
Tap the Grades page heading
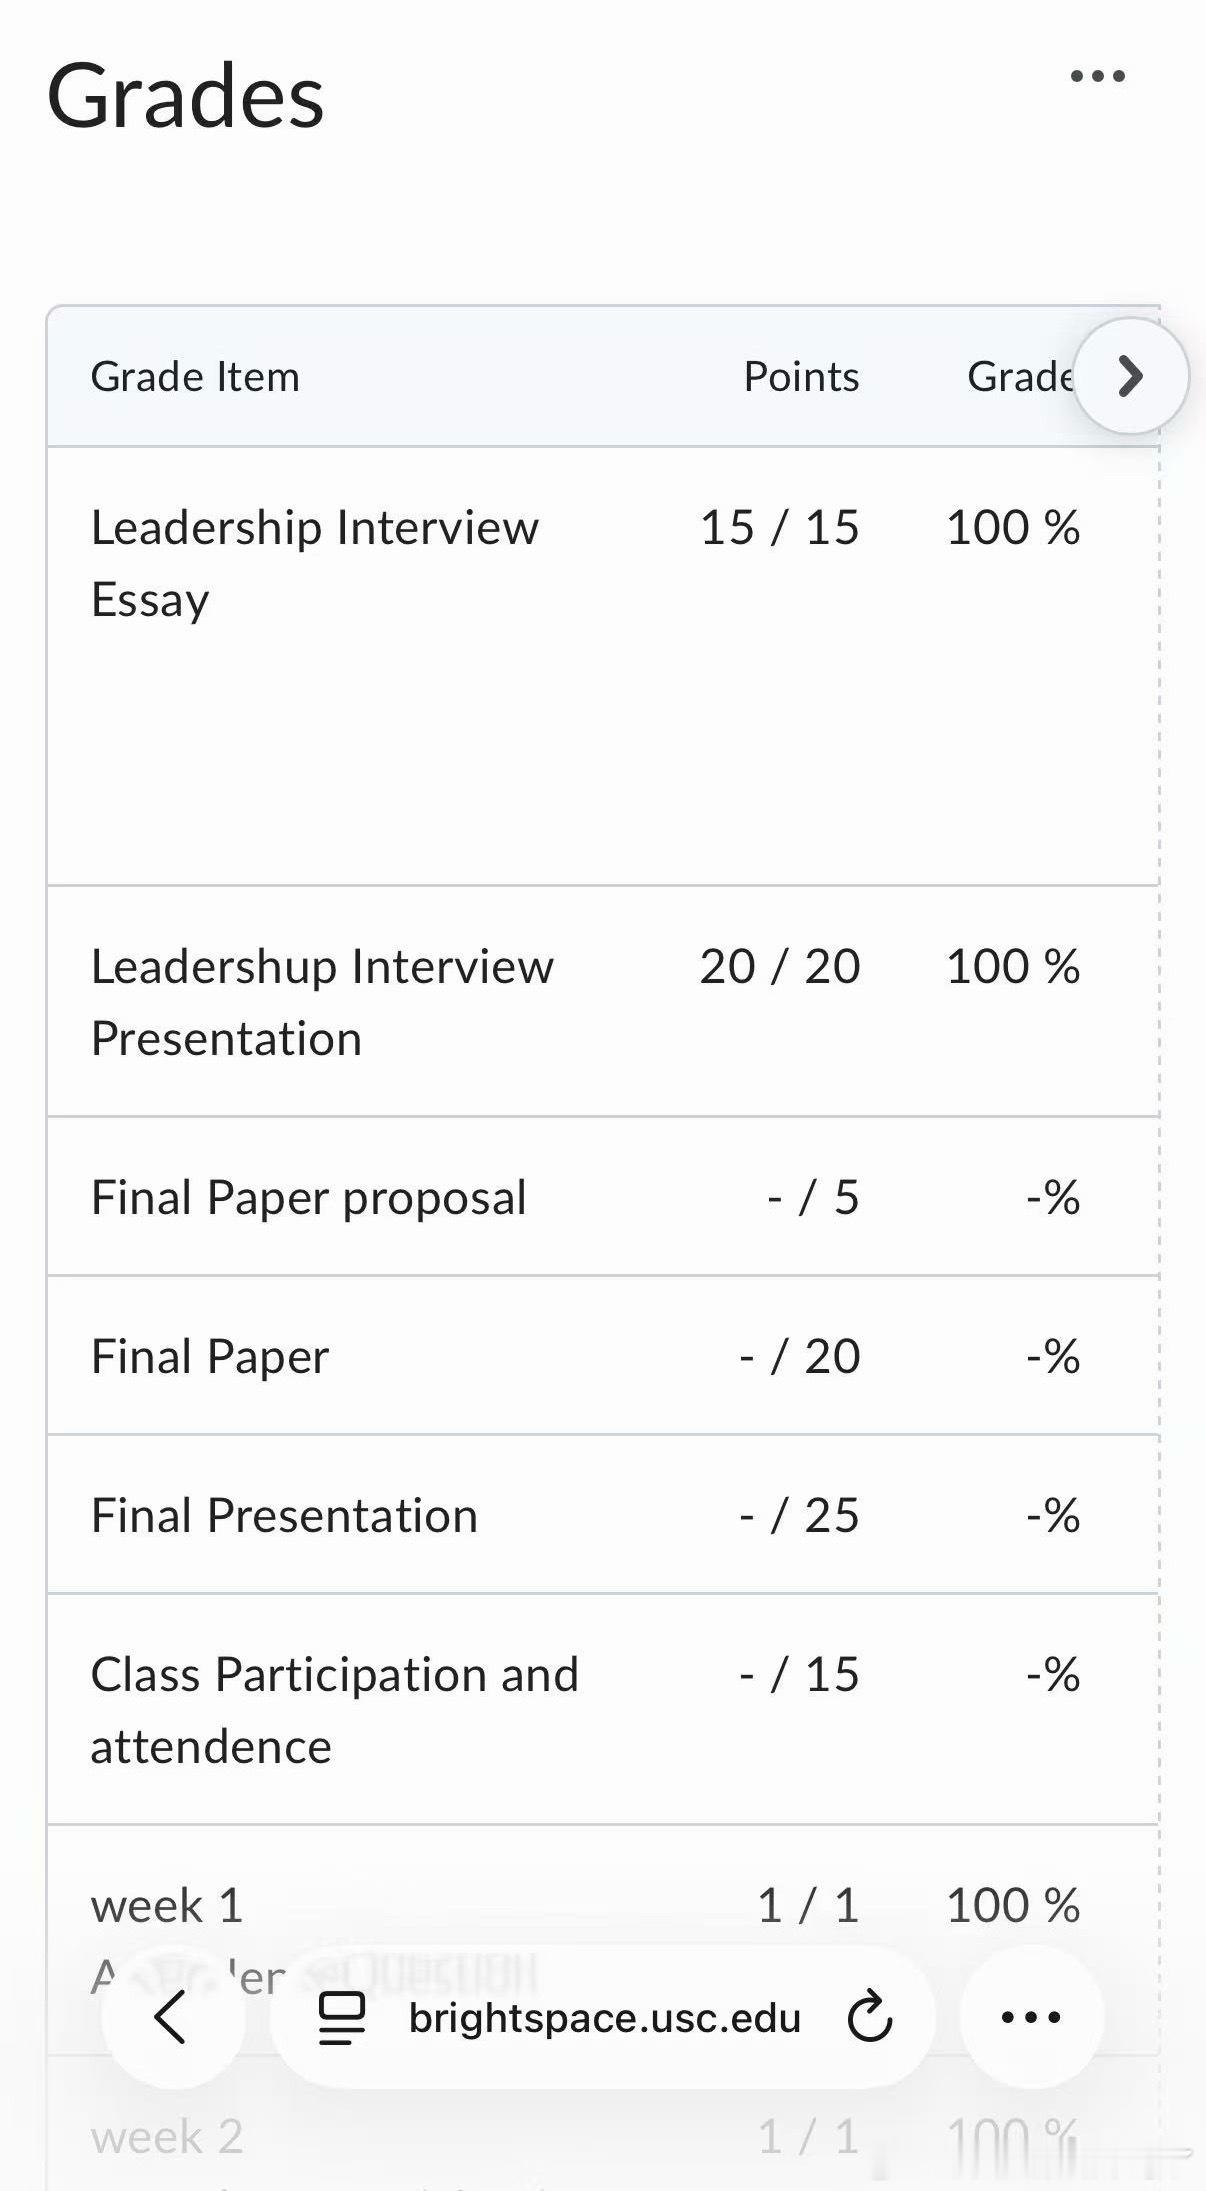[x=186, y=97]
